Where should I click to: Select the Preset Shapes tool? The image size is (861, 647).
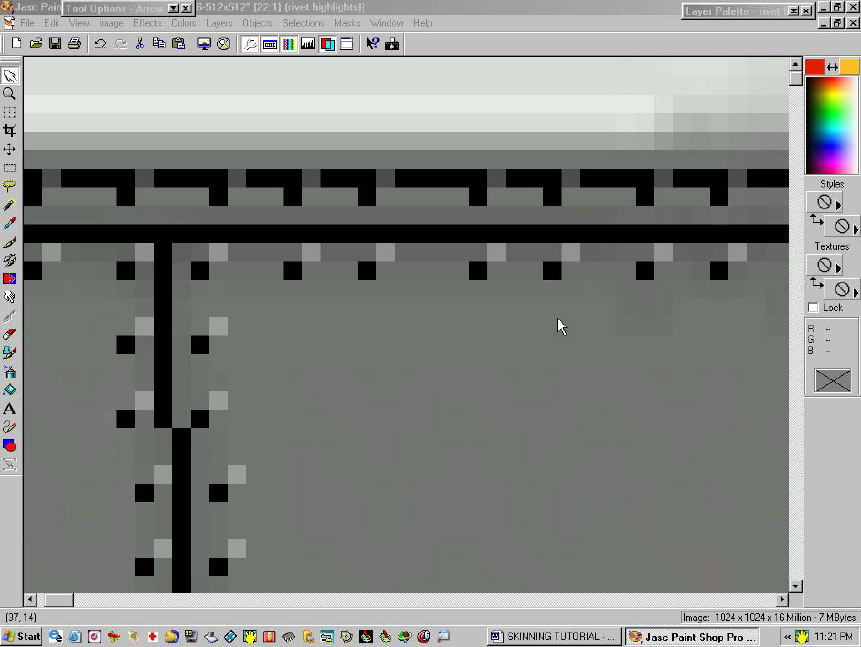click(10, 445)
